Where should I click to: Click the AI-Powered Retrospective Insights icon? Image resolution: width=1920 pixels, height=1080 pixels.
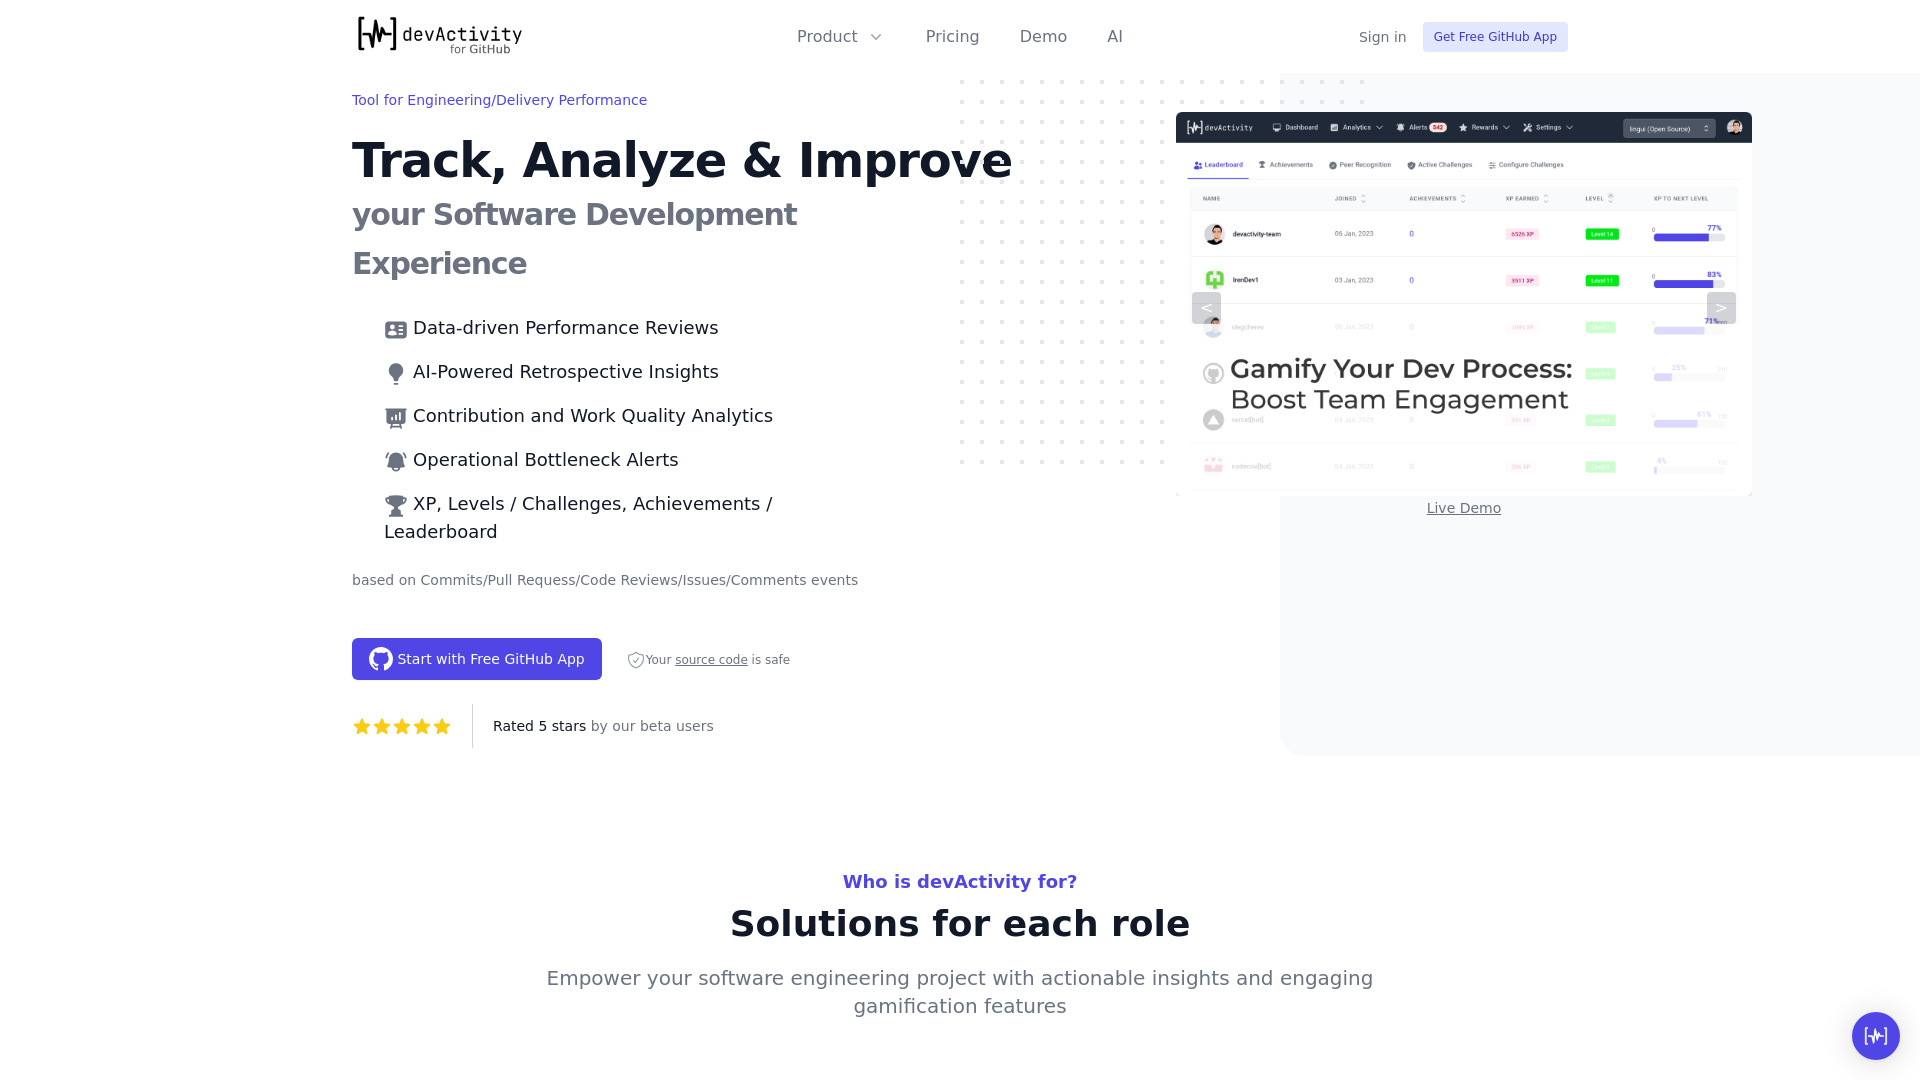[396, 372]
